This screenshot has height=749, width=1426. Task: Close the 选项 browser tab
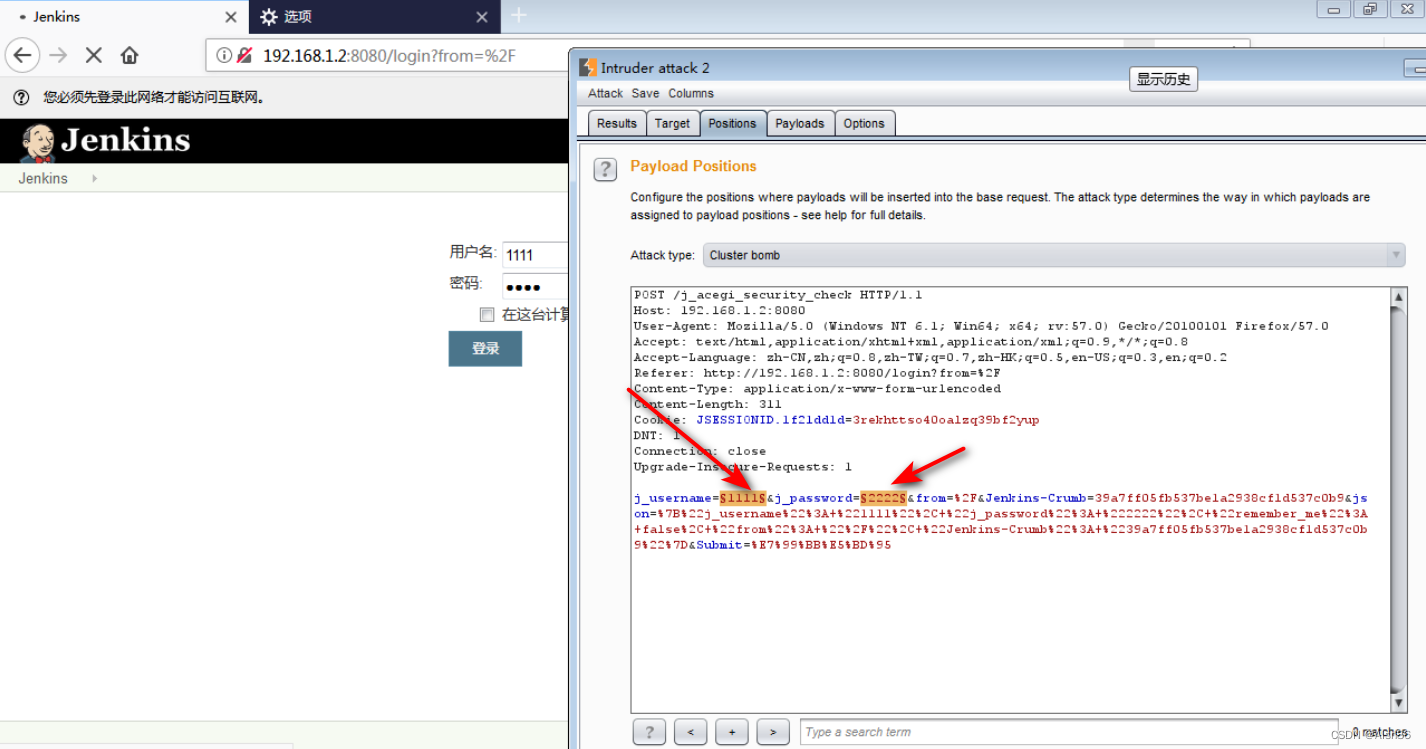[x=481, y=17]
